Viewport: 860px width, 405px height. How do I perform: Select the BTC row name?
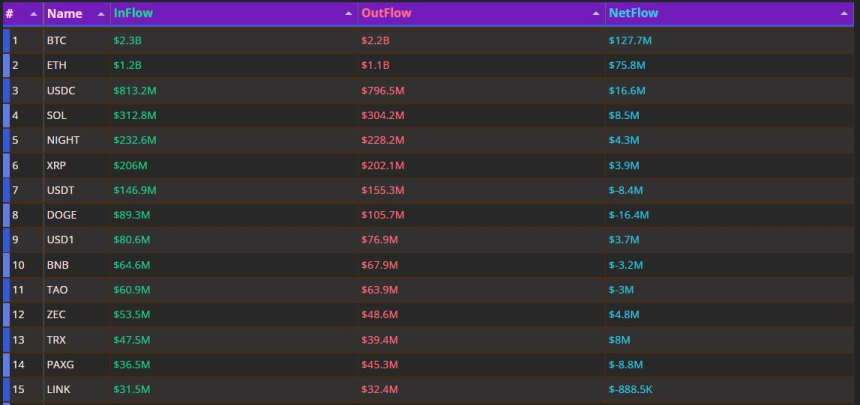(56, 40)
